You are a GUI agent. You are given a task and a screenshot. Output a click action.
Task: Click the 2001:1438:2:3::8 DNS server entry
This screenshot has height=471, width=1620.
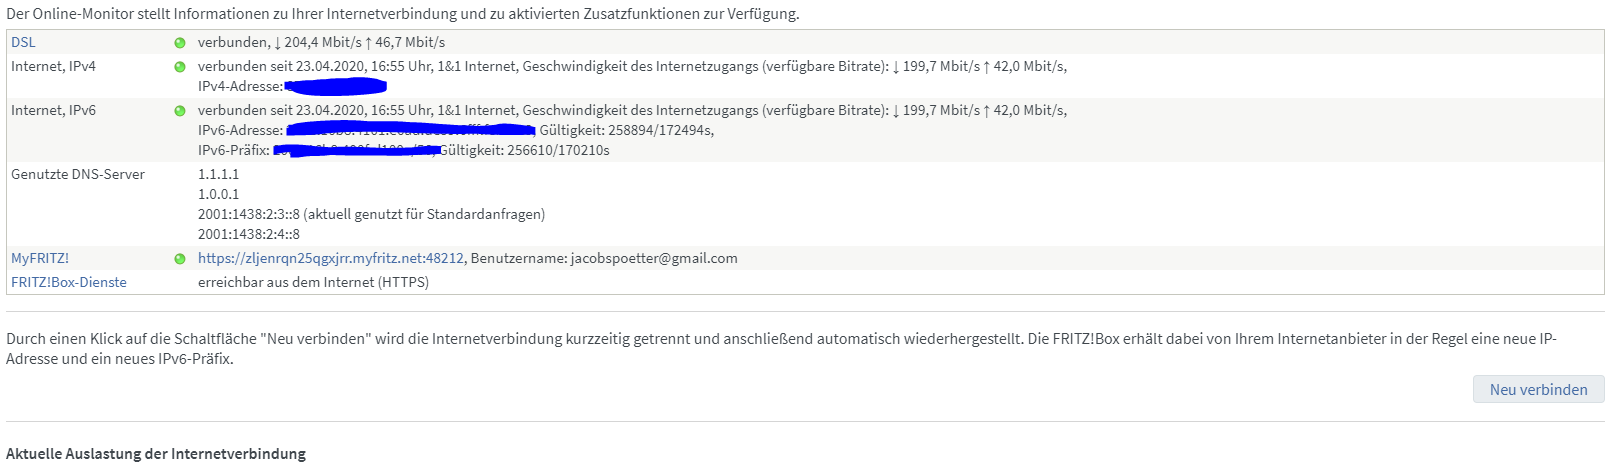coord(249,214)
